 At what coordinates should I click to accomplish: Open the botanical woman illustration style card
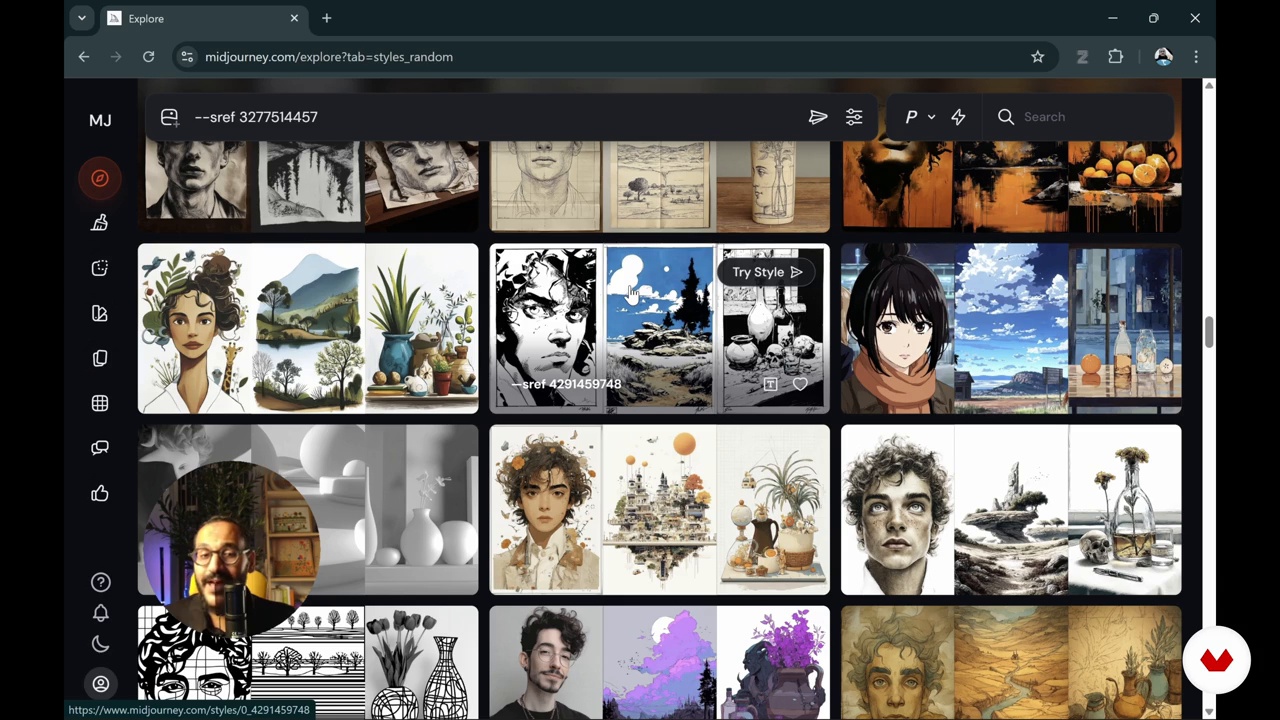tap(308, 328)
